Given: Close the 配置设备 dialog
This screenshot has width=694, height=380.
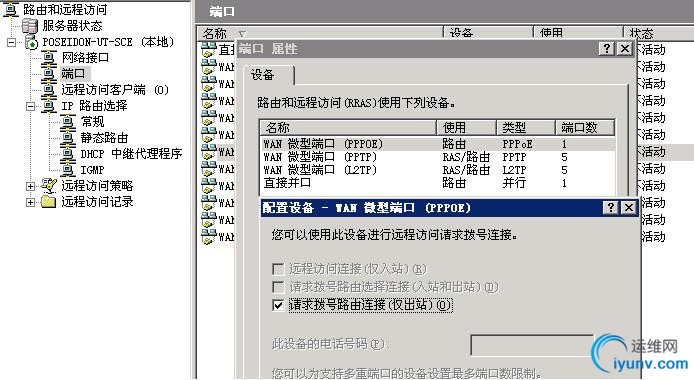Looking at the screenshot, I should [628, 207].
